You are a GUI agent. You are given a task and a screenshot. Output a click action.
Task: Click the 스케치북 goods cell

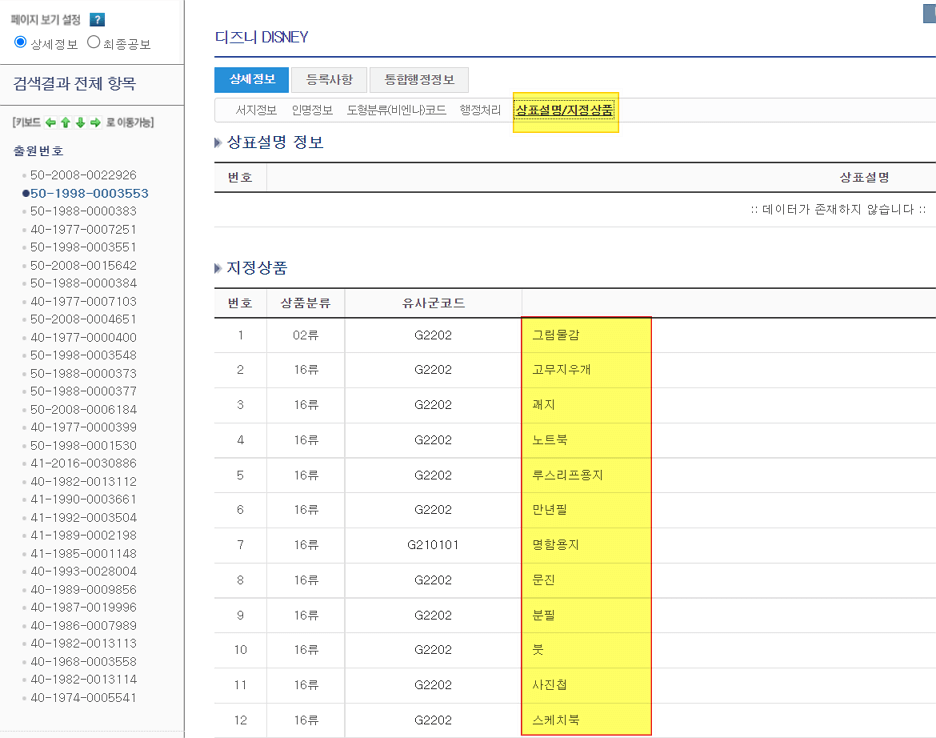pyautogui.click(x=555, y=720)
